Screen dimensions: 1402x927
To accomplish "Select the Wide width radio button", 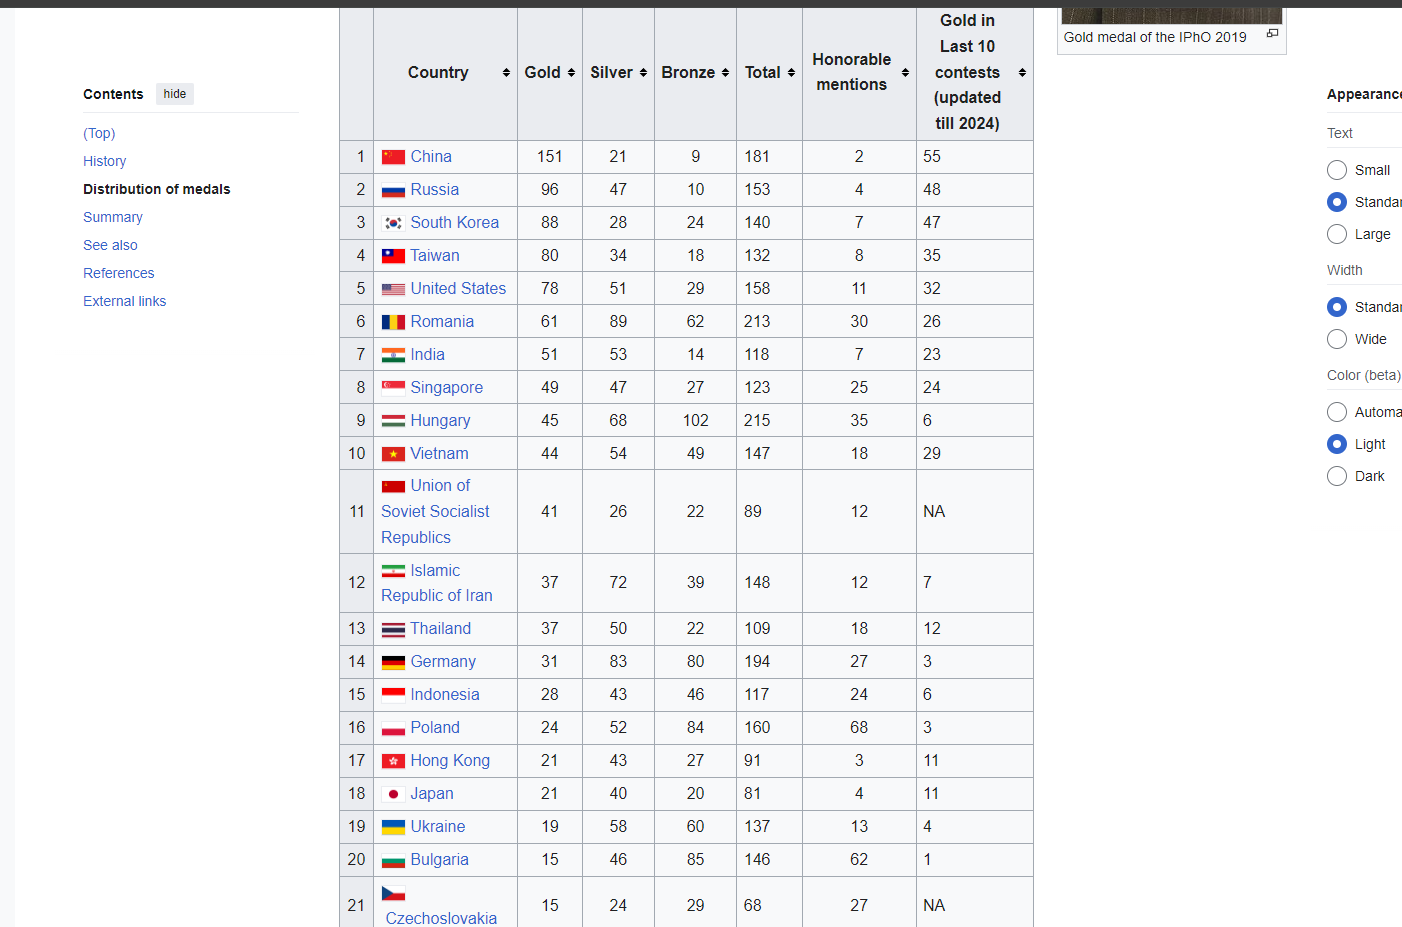I will [1337, 339].
